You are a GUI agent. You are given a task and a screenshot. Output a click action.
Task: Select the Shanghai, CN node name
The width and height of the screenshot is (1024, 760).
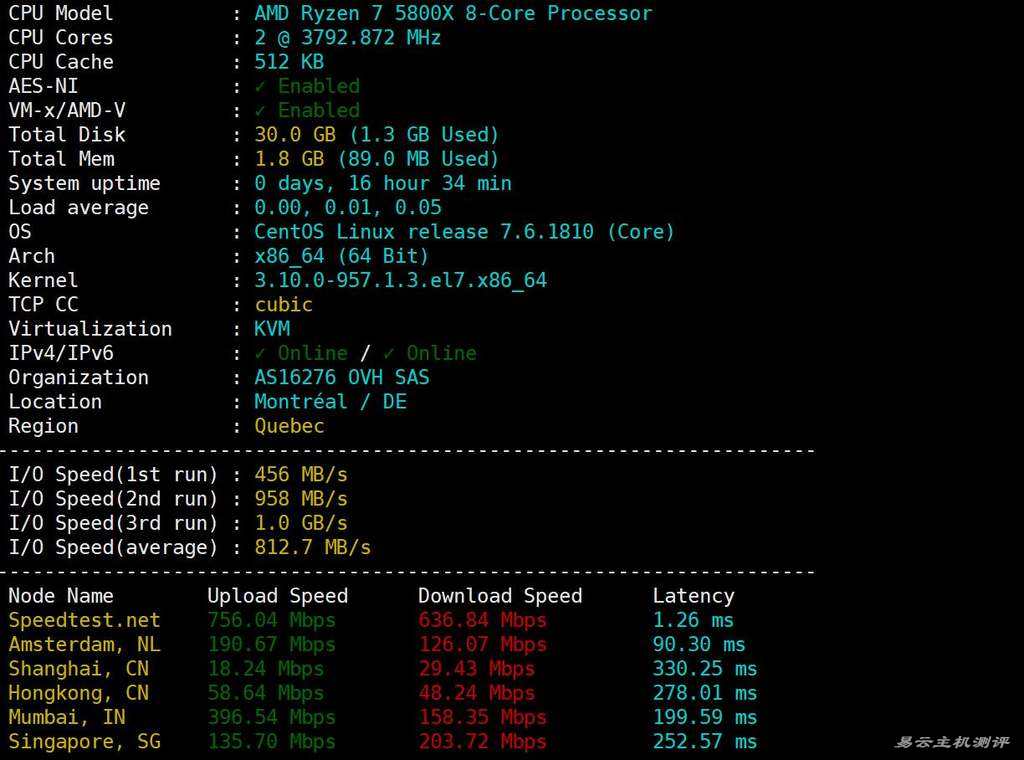click(x=78, y=668)
